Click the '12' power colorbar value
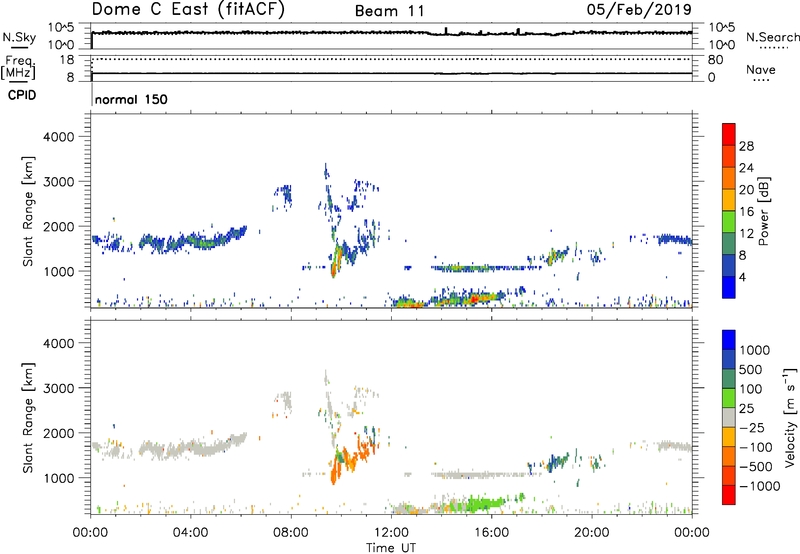The height and width of the screenshot is (554, 800). click(x=746, y=234)
